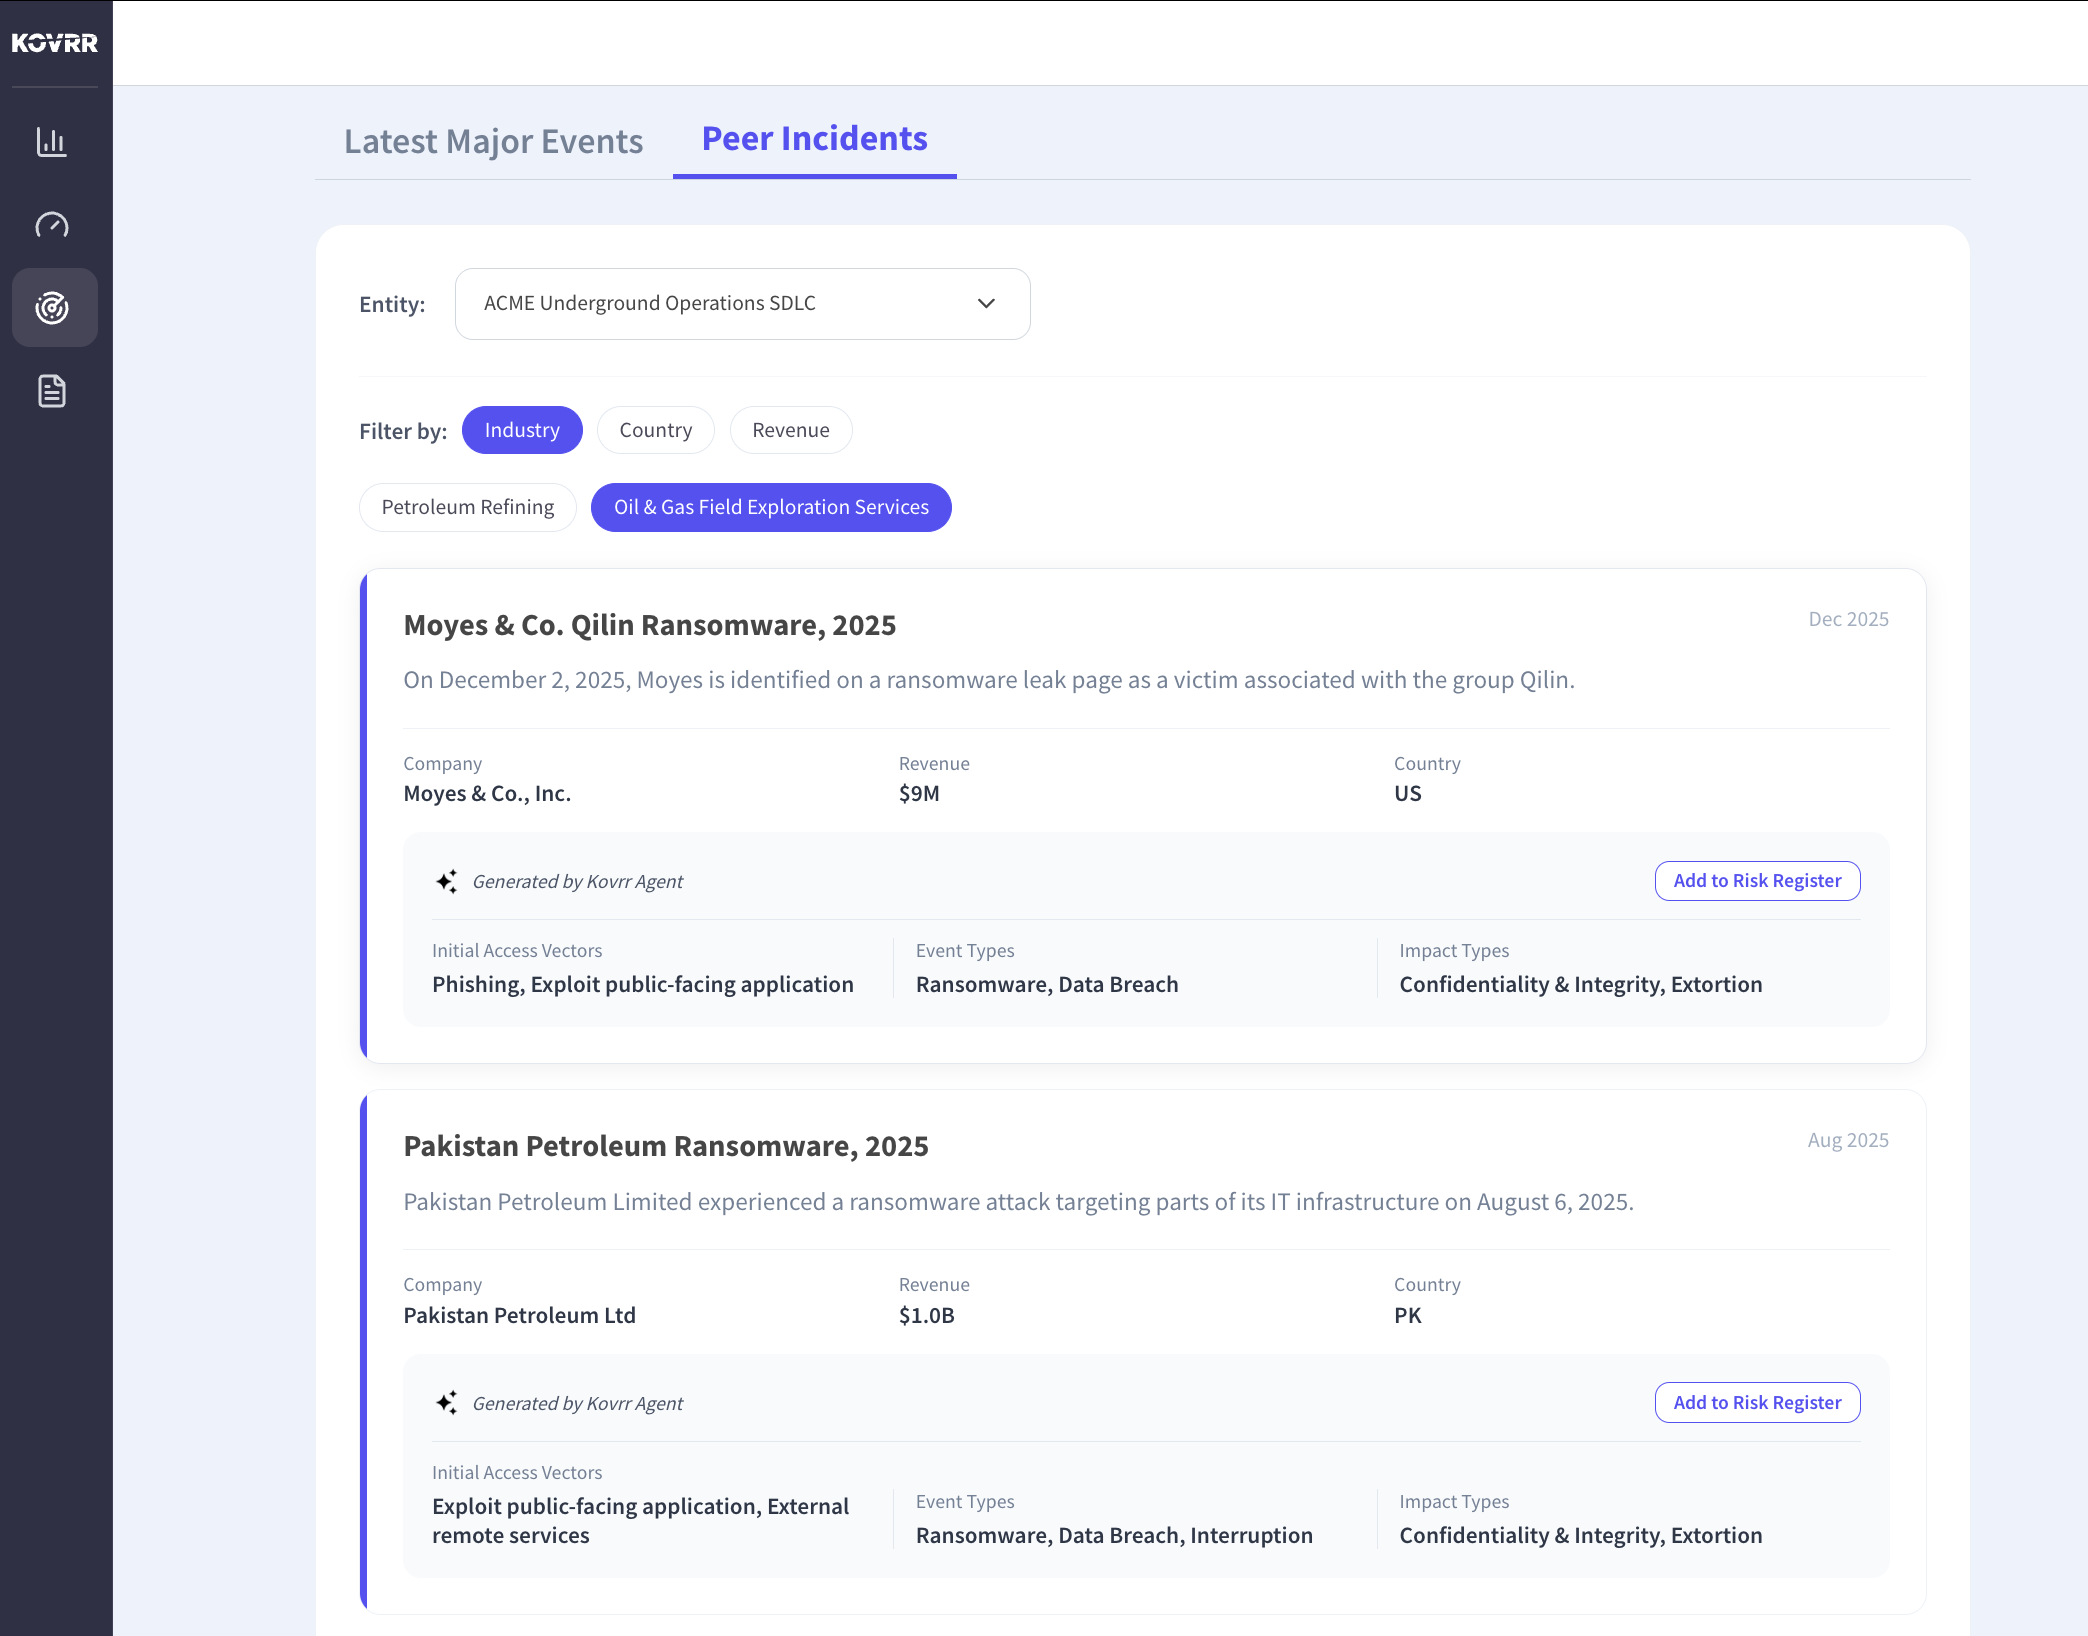The height and width of the screenshot is (1636, 2088).
Task: Open the speedometer gauge sidebar icon
Action: [52, 225]
